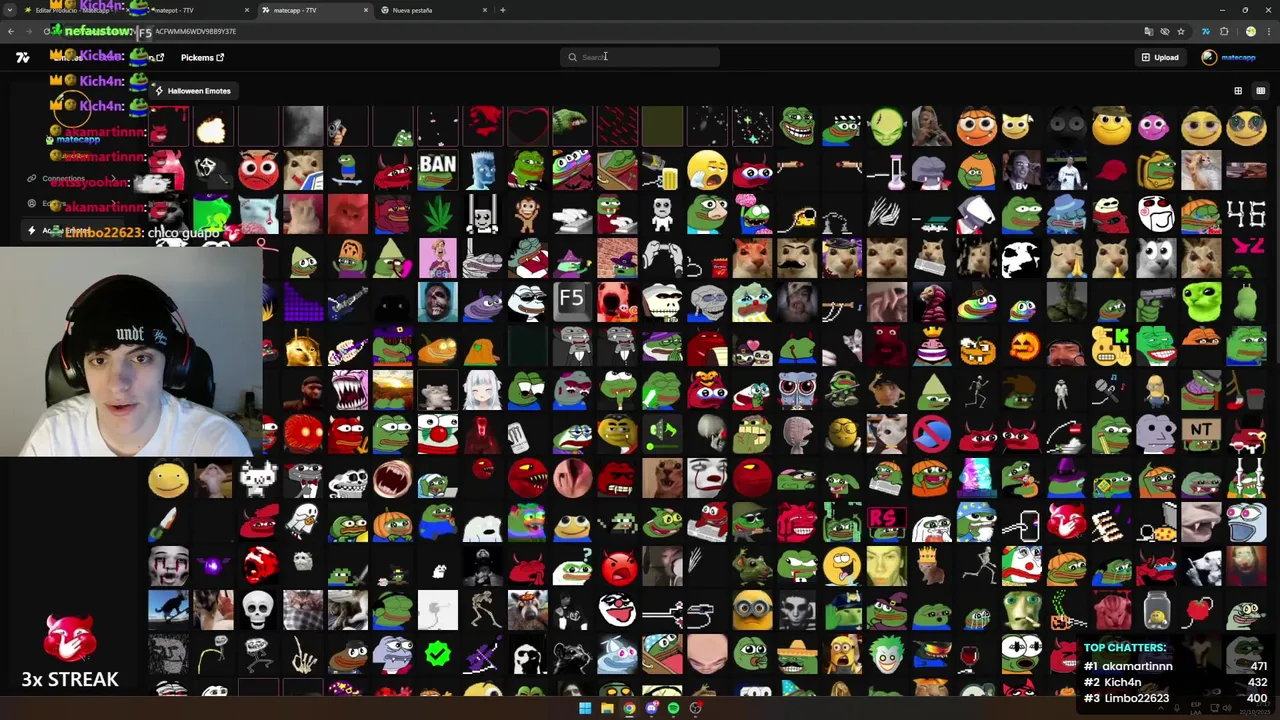Open the matecapp profile menu

(1229, 57)
